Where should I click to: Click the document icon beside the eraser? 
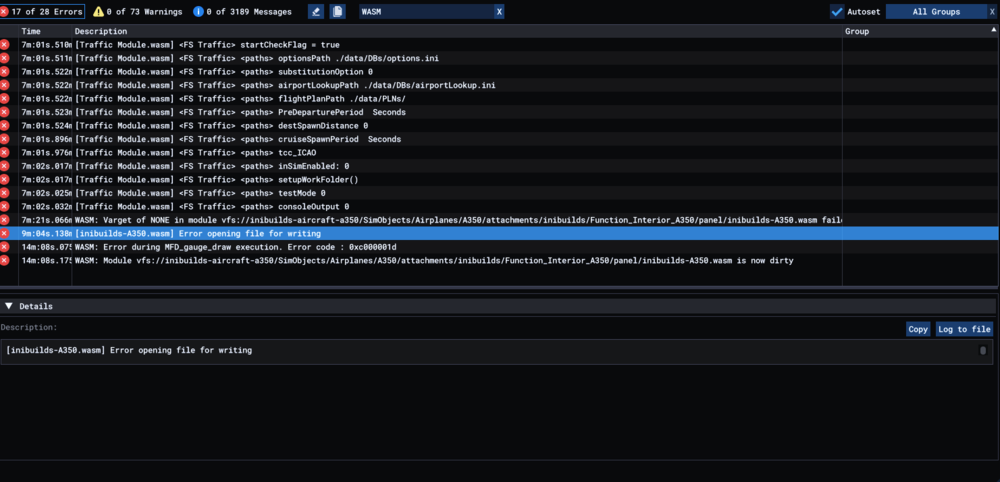coord(338,12)
